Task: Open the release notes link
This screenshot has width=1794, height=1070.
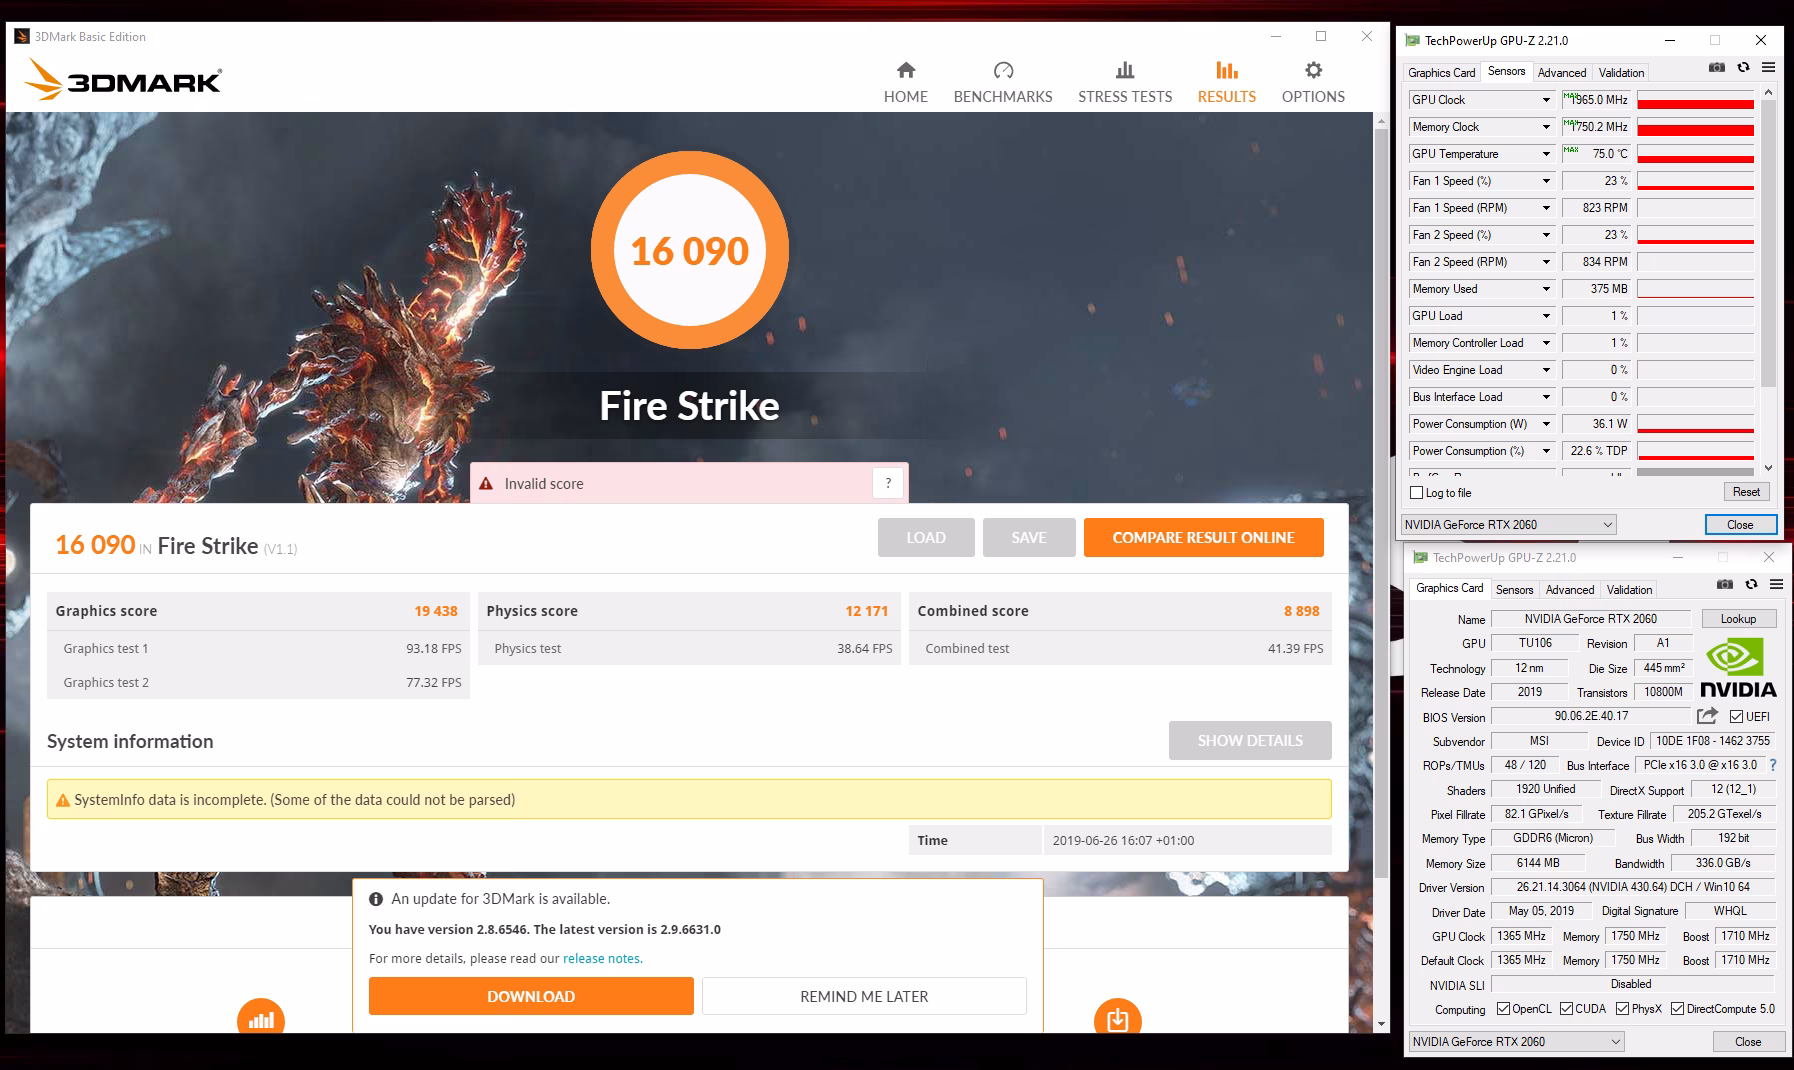Action: coord(601,958)
